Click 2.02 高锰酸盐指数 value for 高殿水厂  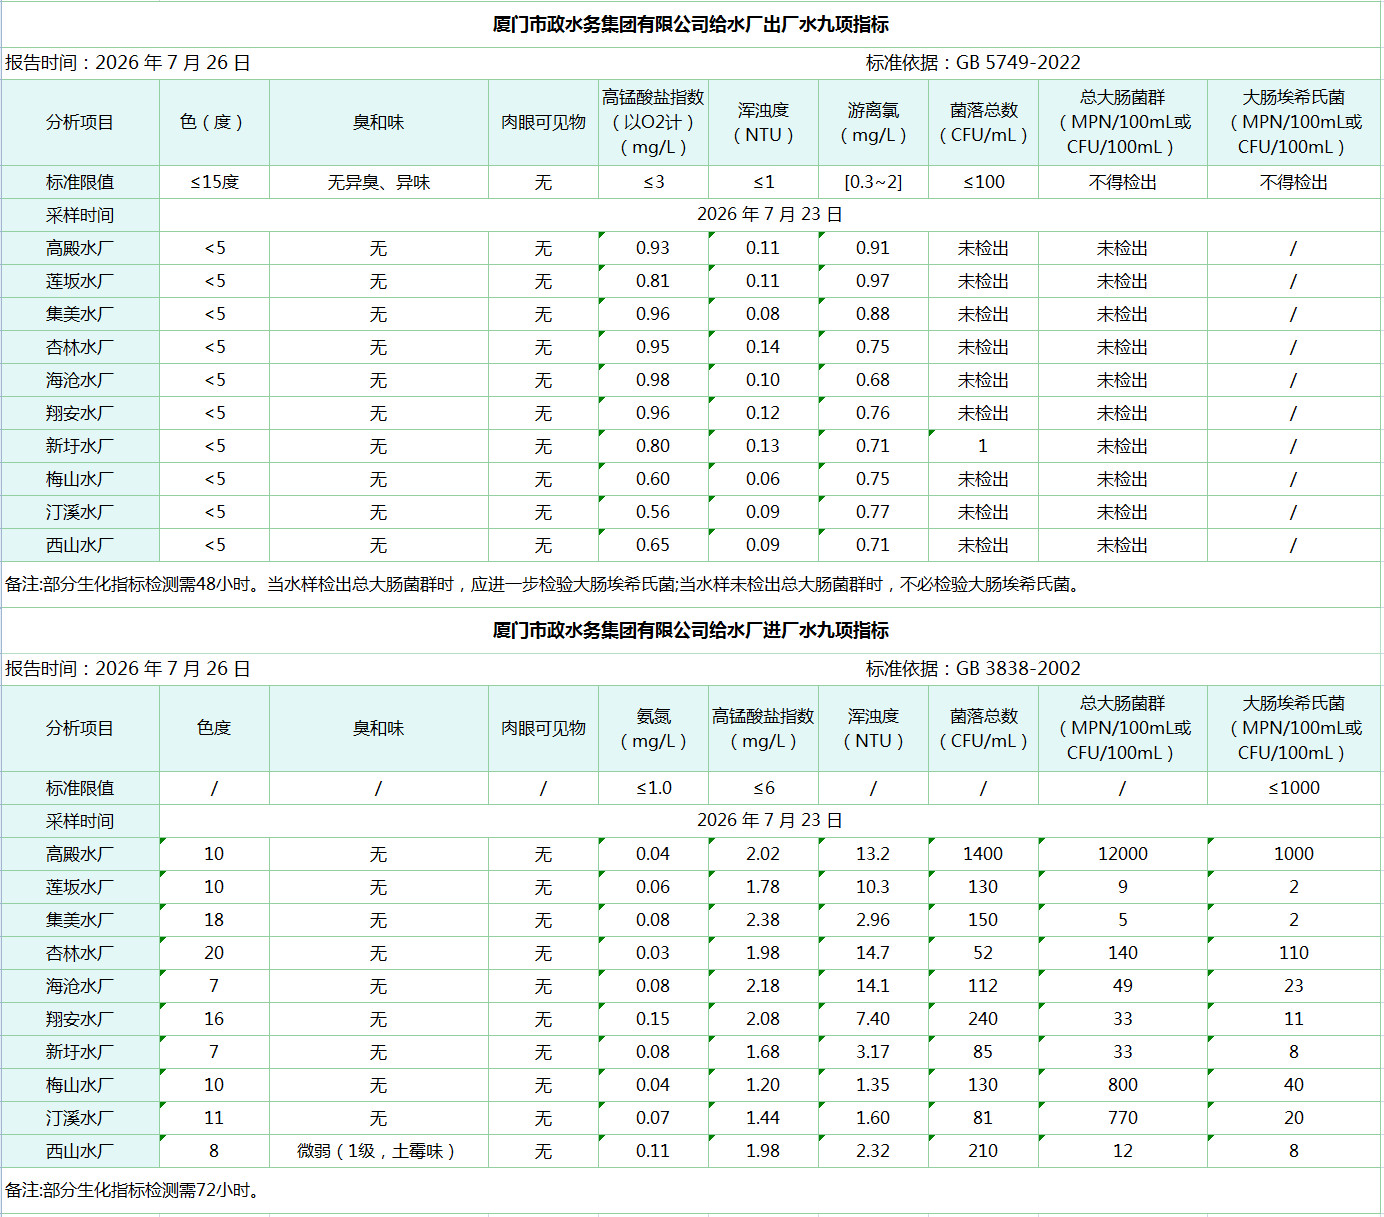[x=763, y=854]
